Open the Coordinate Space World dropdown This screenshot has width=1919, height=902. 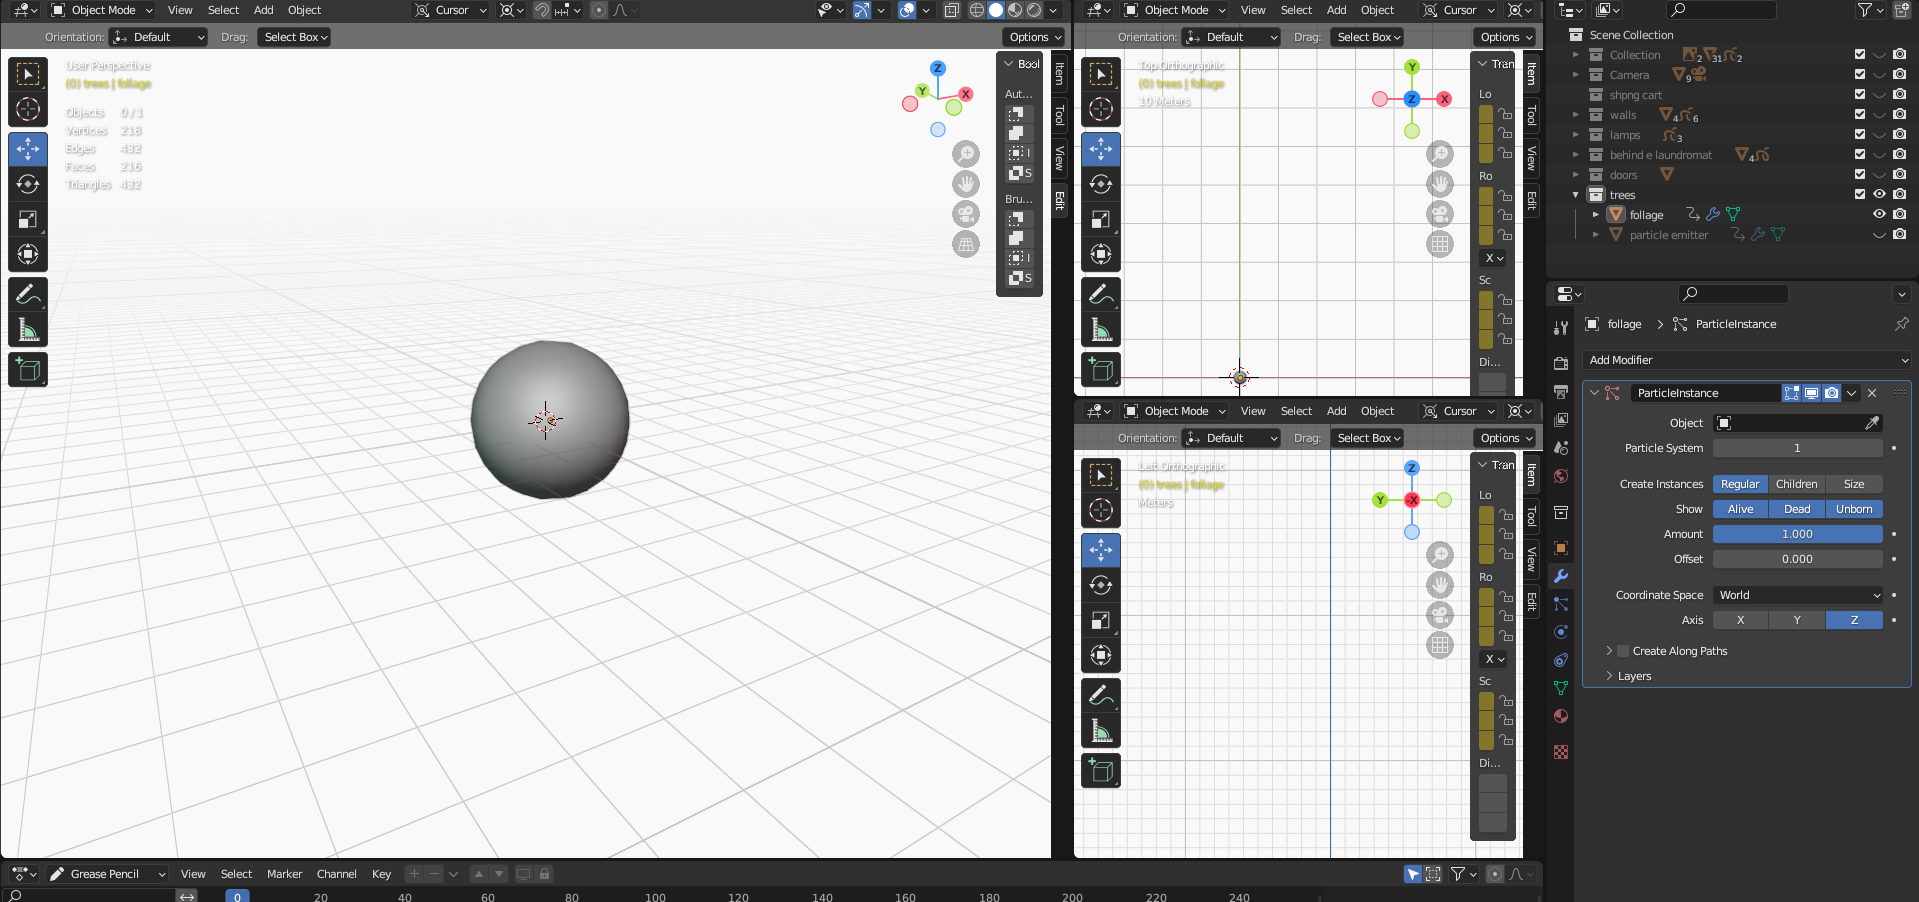1798,595
